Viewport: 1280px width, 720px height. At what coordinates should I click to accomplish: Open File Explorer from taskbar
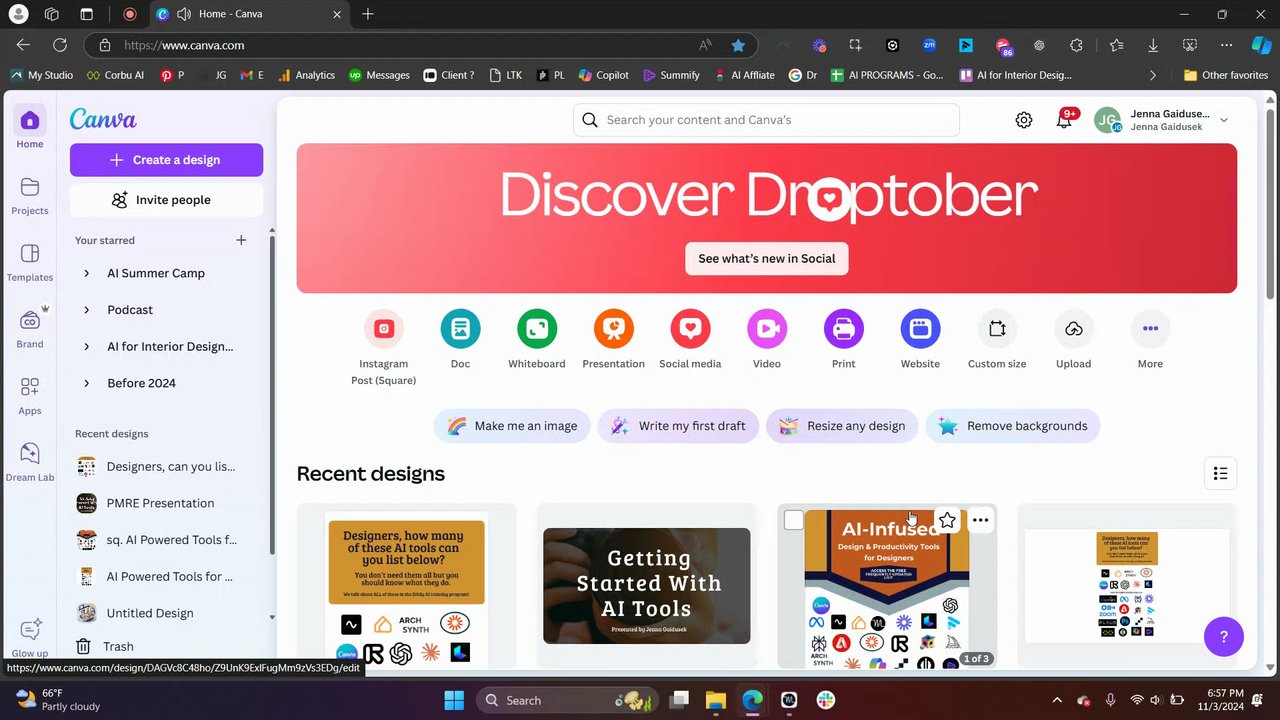(715, 700)
